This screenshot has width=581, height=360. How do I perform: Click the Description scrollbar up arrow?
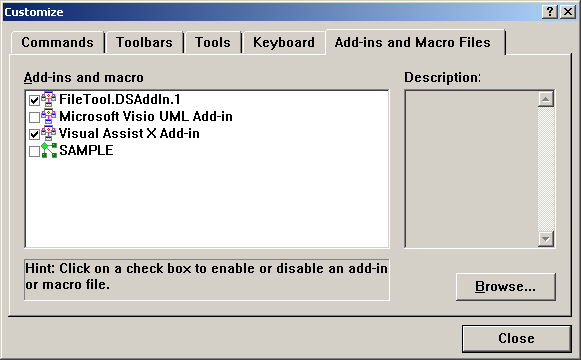546,99
